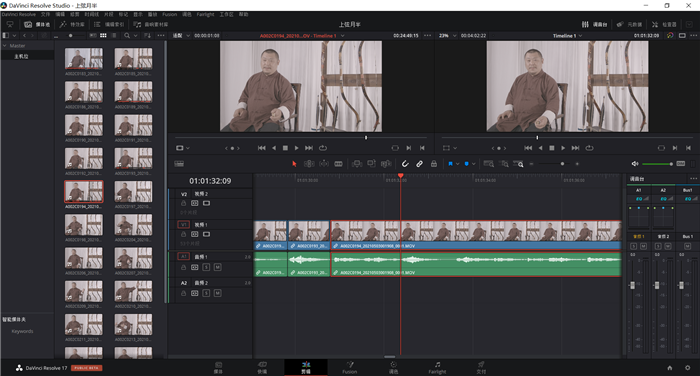Expand the Master bin tree
Screen dimensions: 700x376
coord(5,46)
